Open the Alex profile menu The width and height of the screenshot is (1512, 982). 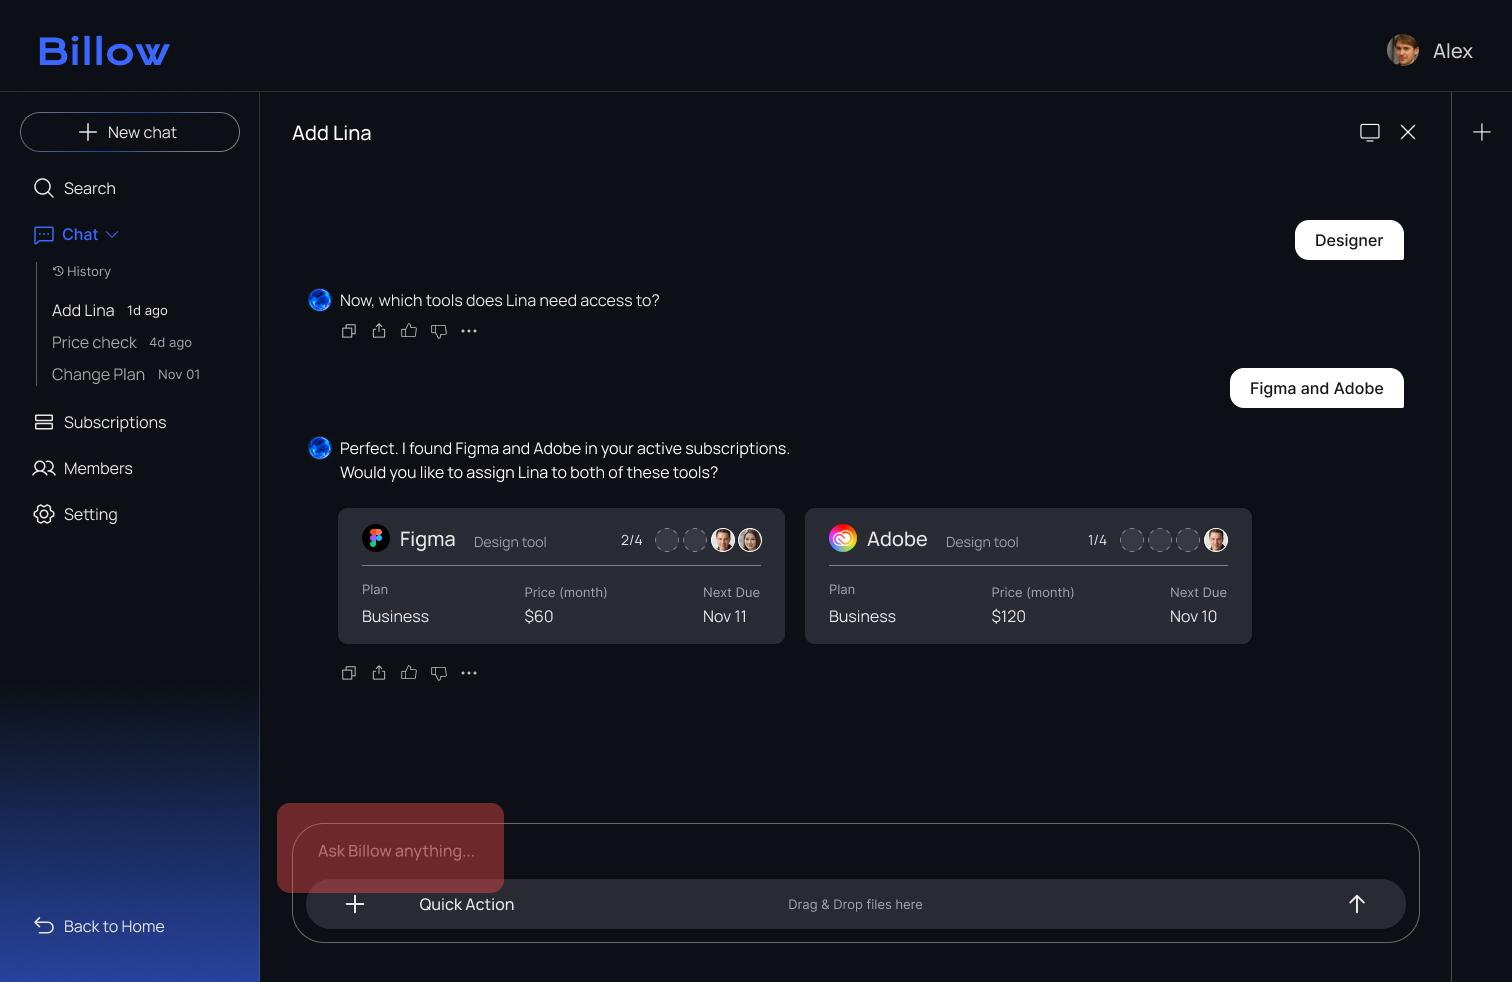tap(1430, 50)
